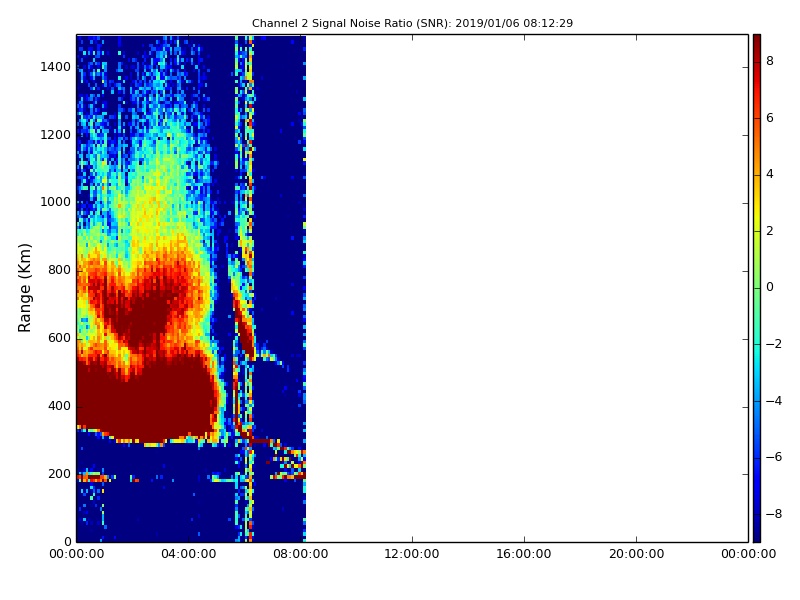800x600 pixels.
Task: Click the 'Range (Km)' y-axis label
Action: [x=24, y=288]
